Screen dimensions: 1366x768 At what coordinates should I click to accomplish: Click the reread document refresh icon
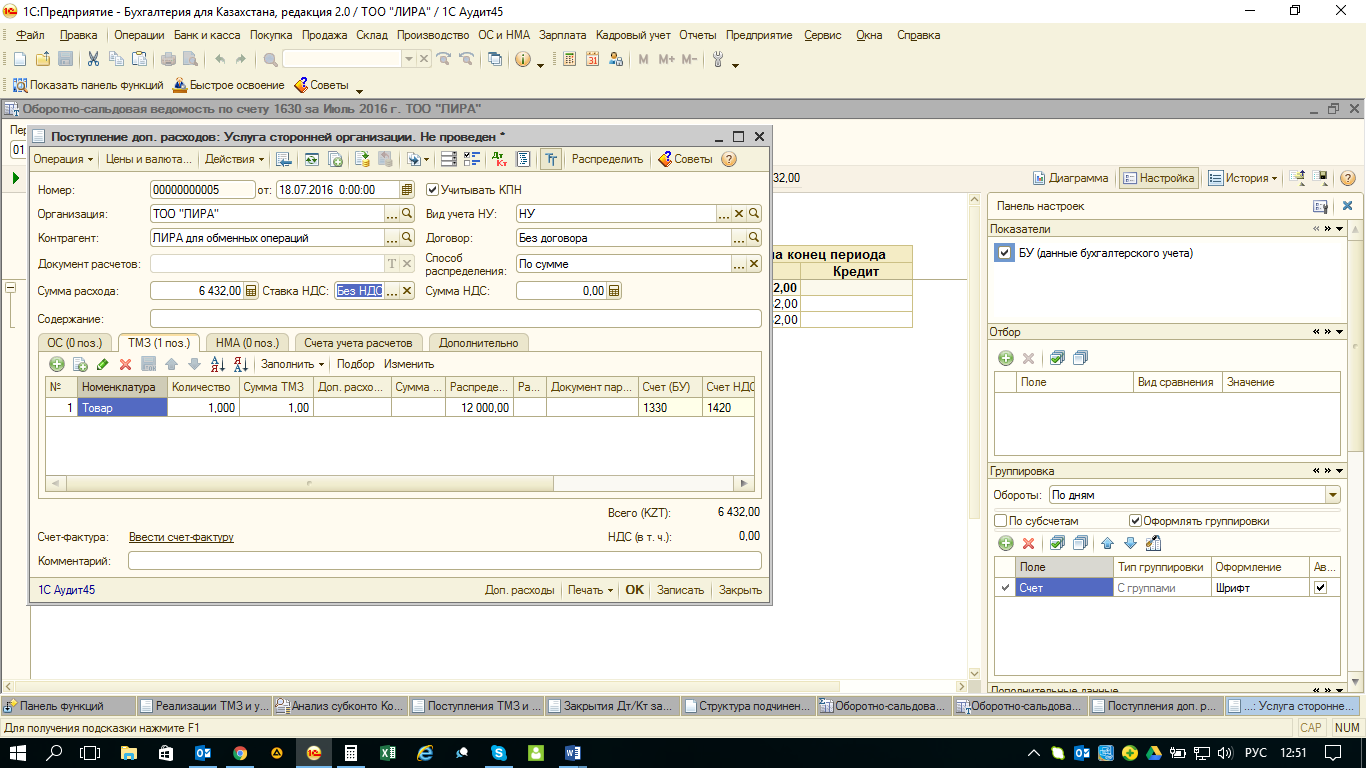tap(312, 159)
